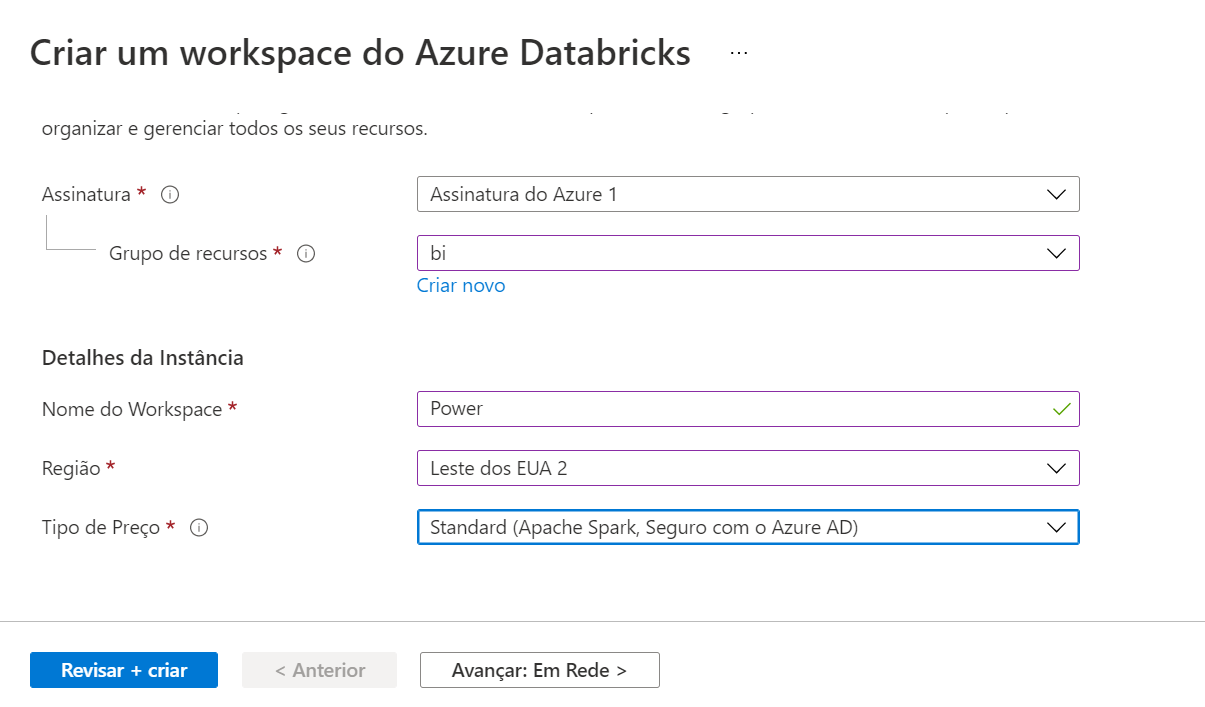
Task: Select the Assinatura required field label
Action: pos(90,194)
